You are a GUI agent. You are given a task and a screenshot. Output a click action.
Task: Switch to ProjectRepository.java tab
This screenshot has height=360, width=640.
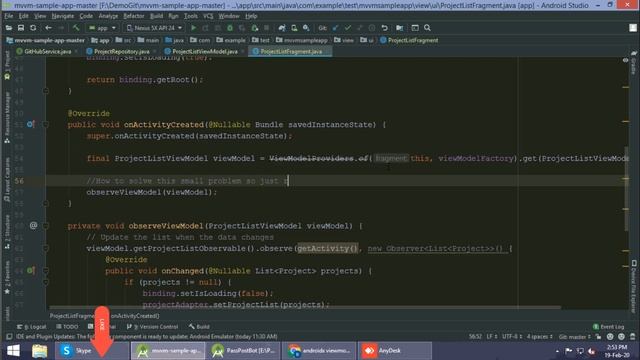pos(121,52)
